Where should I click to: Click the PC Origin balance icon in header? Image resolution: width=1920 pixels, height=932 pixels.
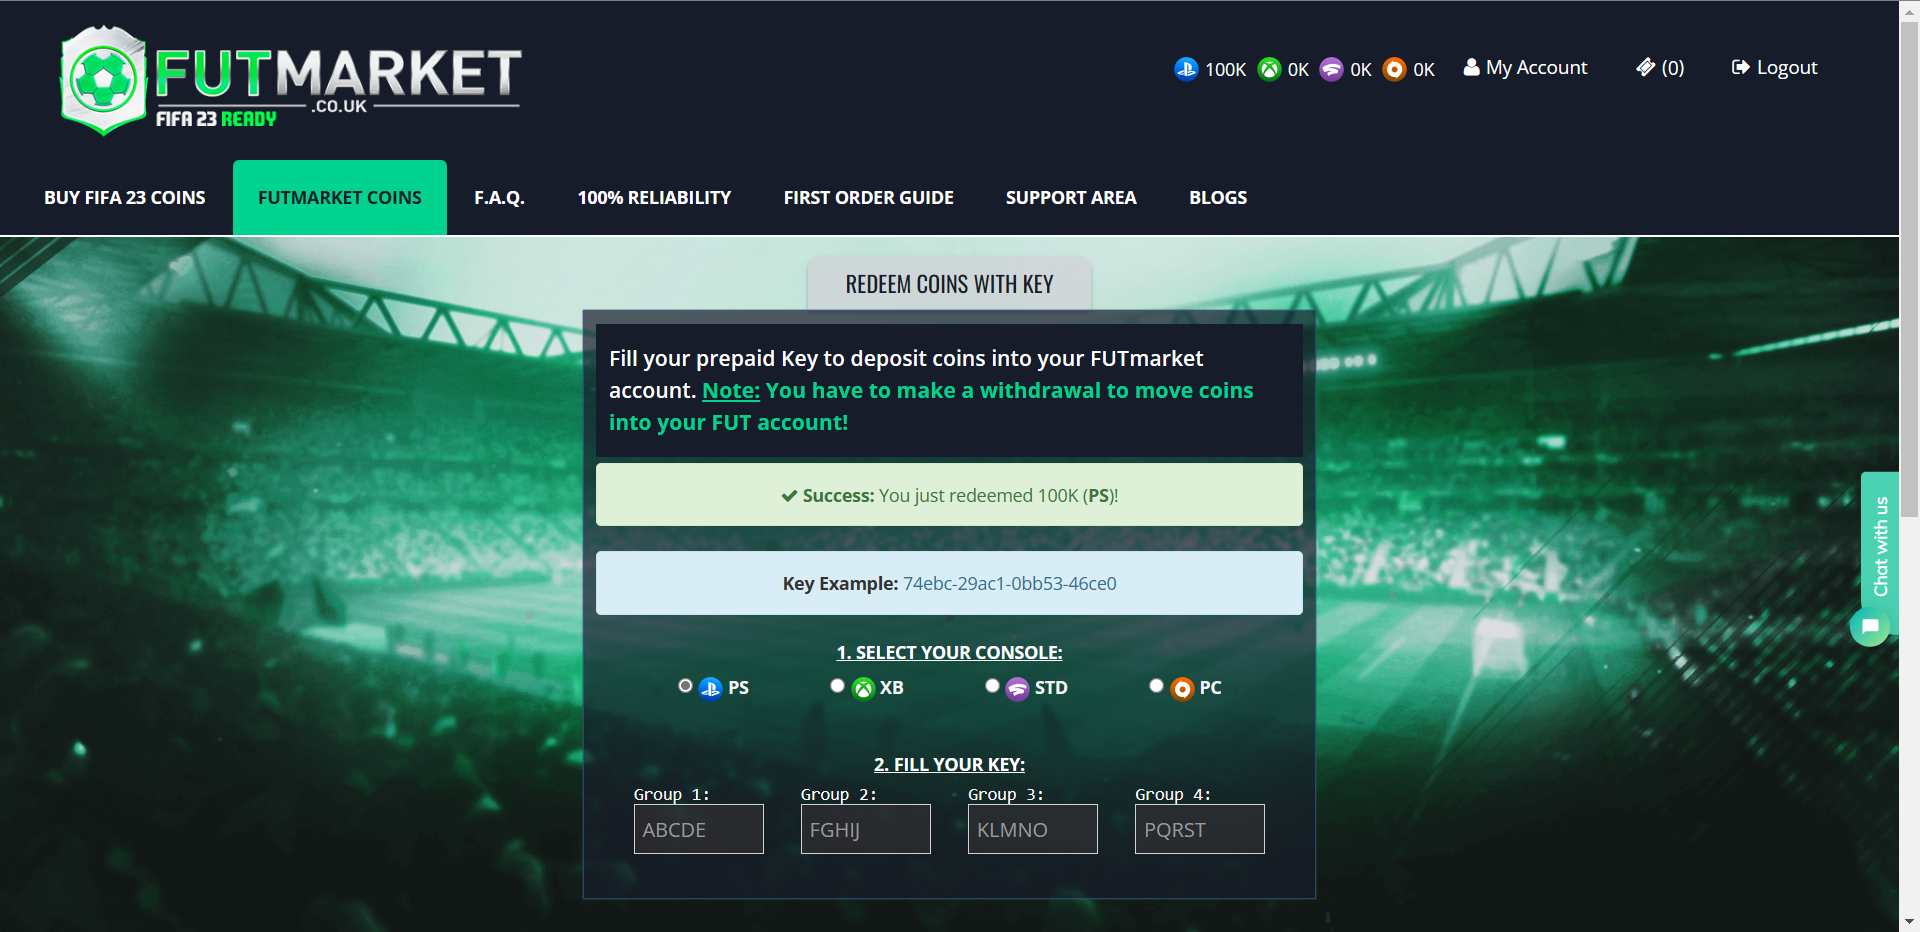1394,69
